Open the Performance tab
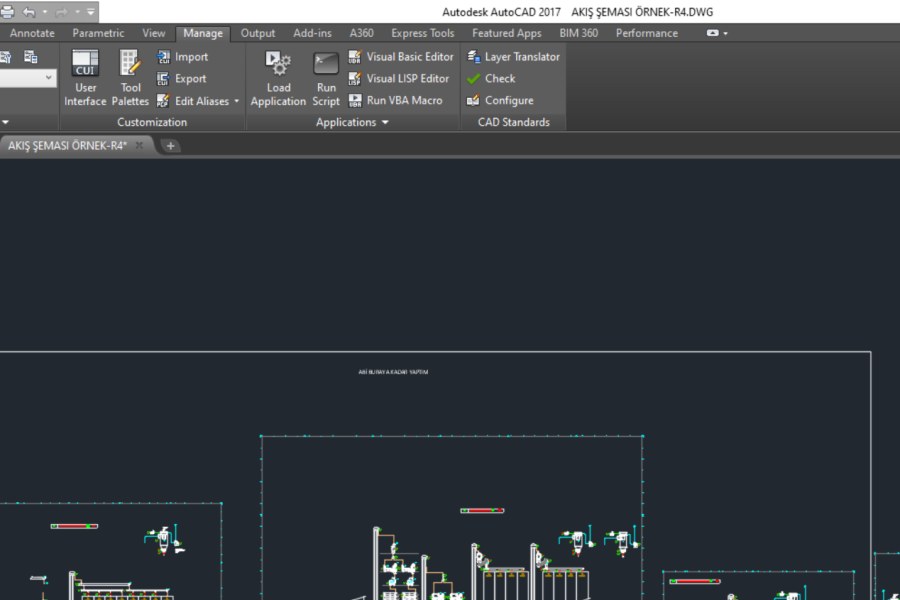Image resolution: width=900 pixels, height=600 pixels. pyautogui.click(x=646, y=33)
